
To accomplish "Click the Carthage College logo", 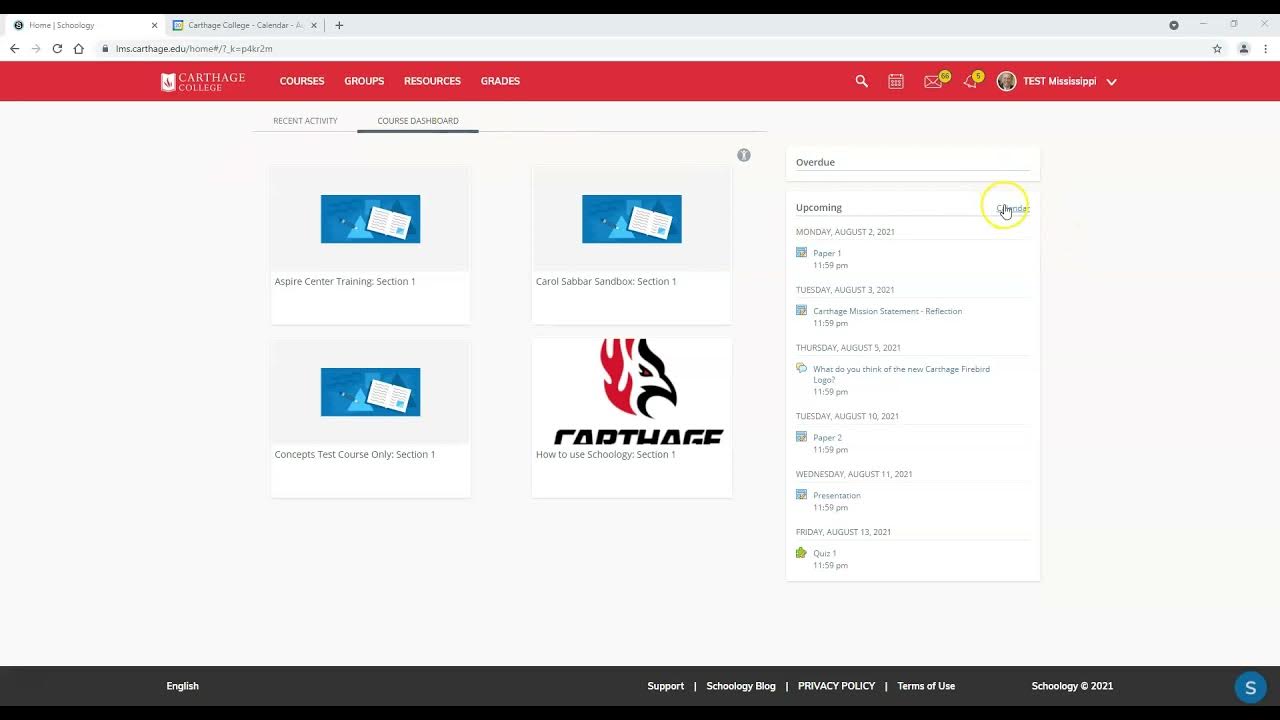I will tap(203, 81).
